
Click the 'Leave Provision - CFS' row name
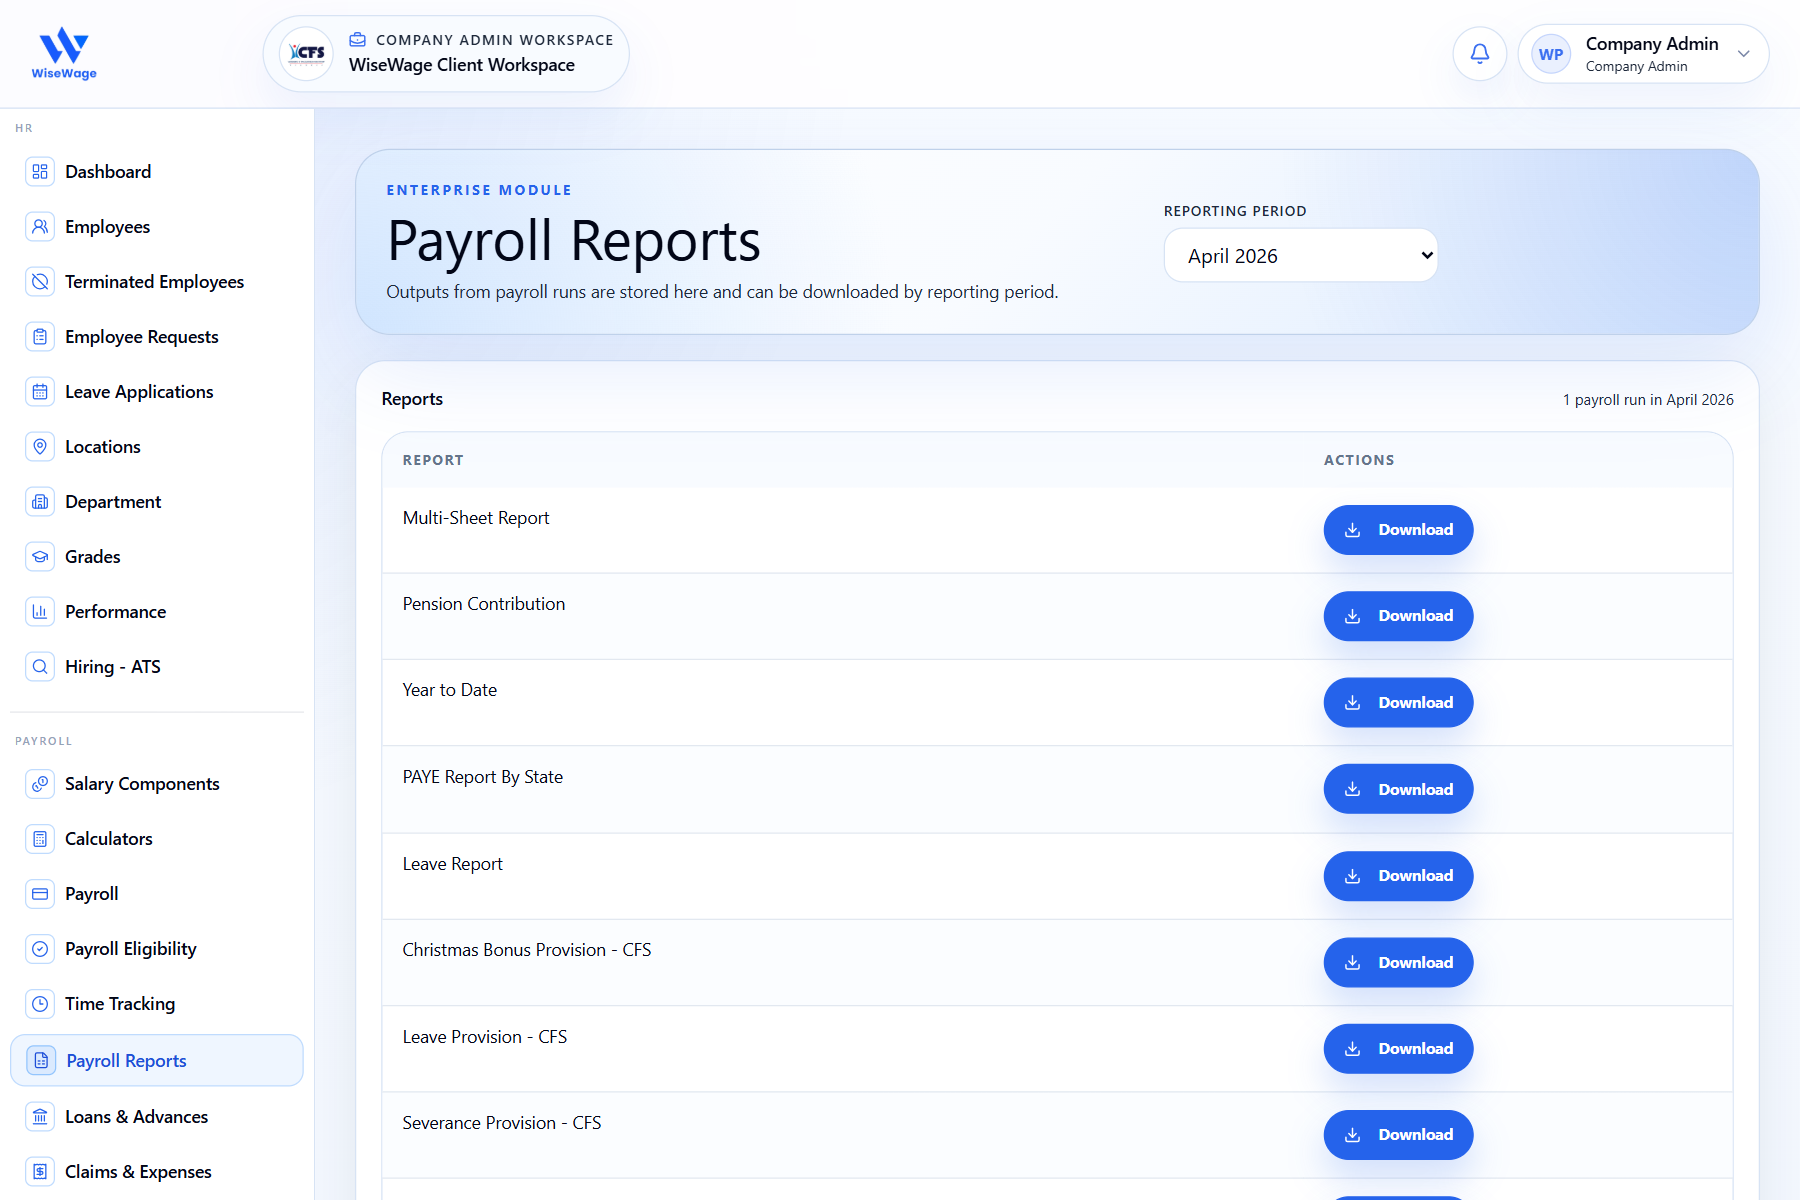click(x=485, y=1037)
